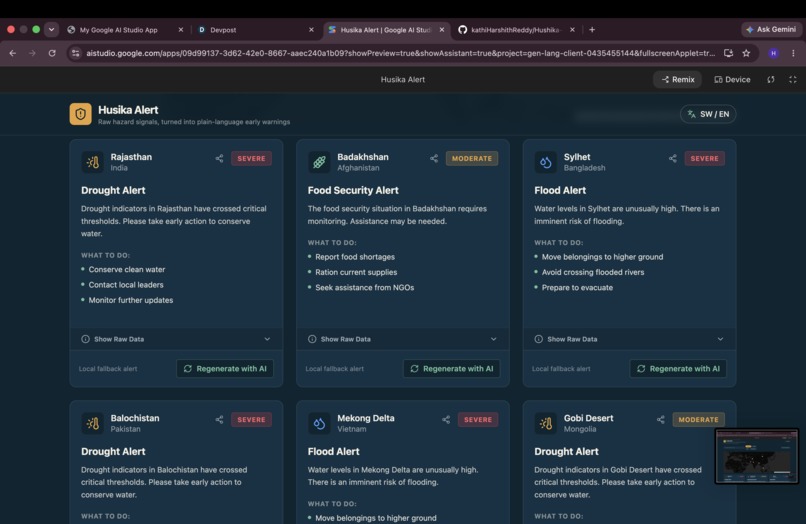Go forward in browser history
This screenshot has width=806, height=524.
[x=32, y=53]
